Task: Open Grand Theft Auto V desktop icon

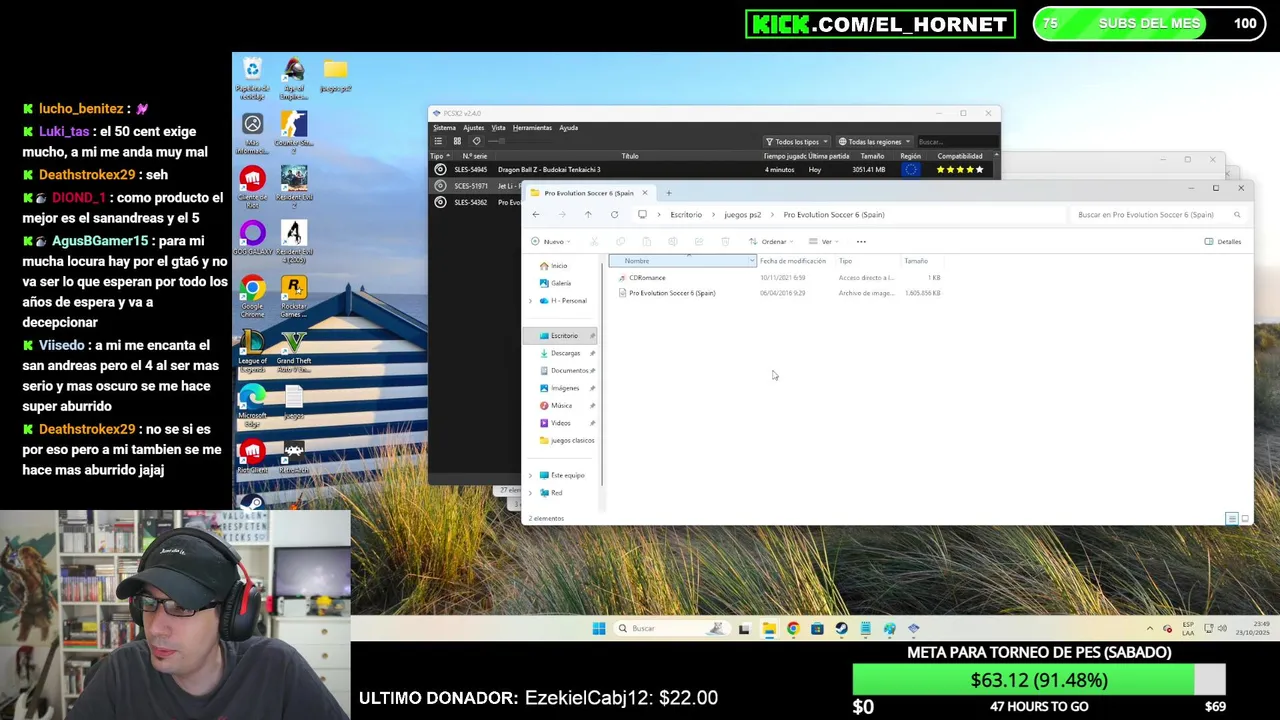Action: (x=294, y=352)
